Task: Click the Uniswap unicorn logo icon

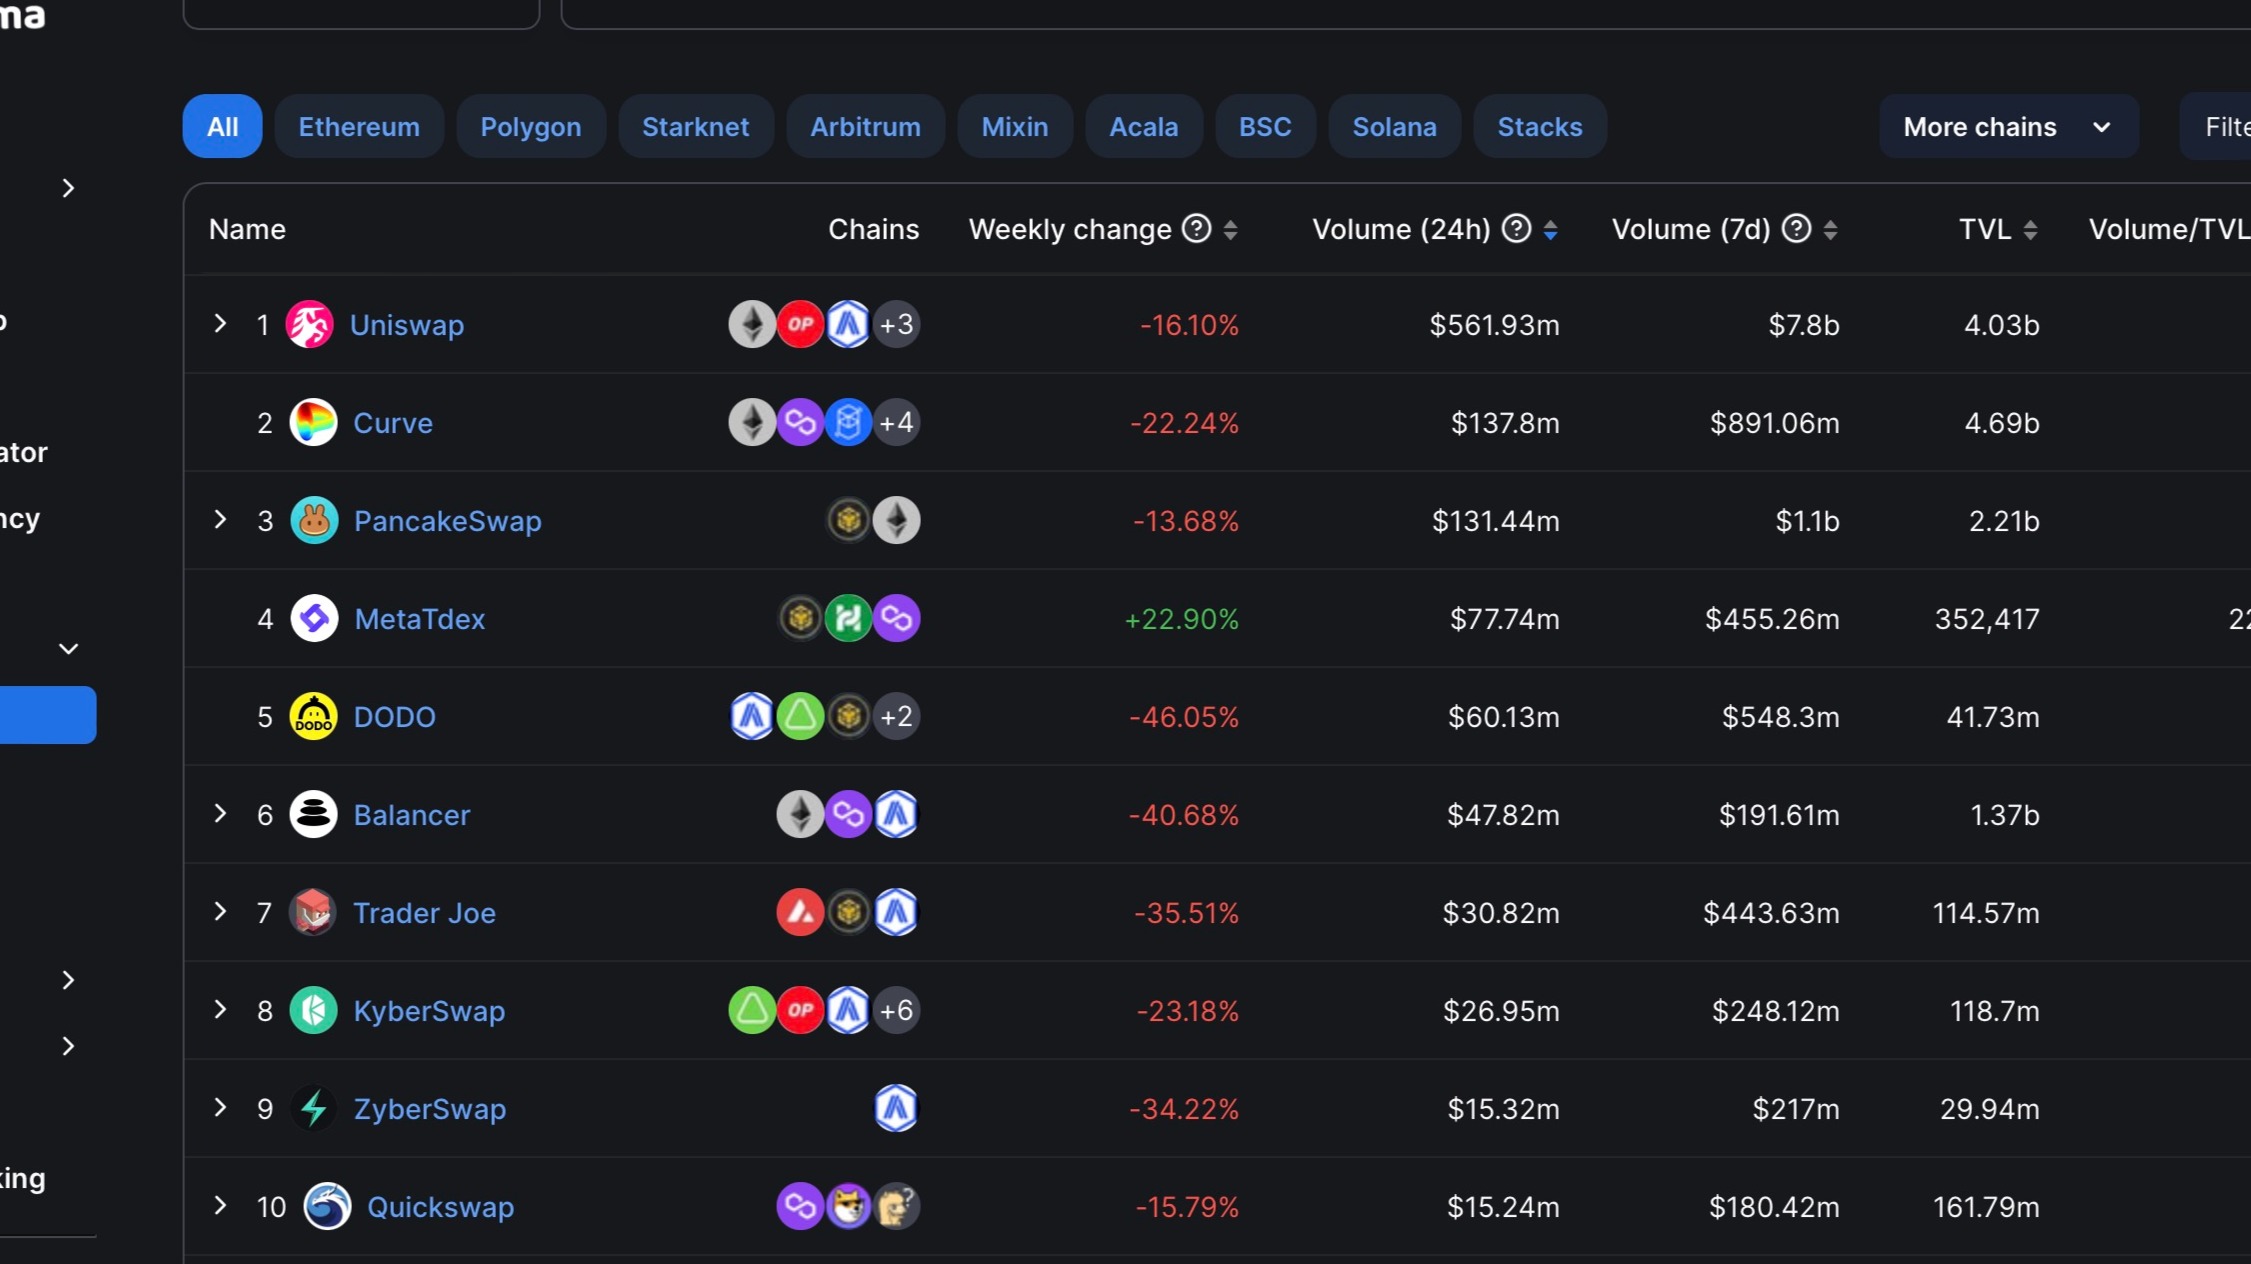Action: [x=309, y=325]
